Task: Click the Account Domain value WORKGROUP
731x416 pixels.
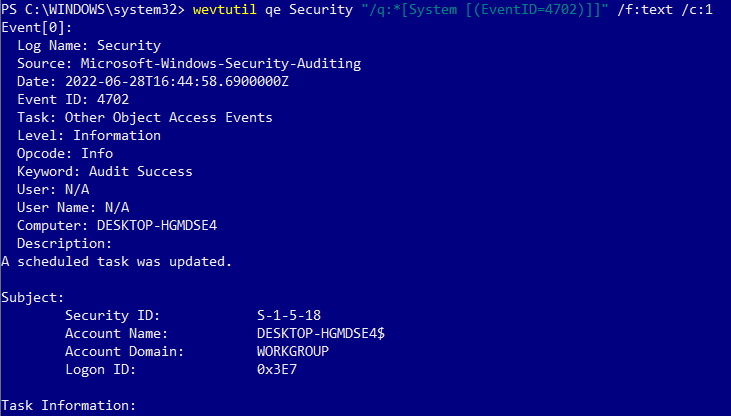Action: (x=293, y=352)
